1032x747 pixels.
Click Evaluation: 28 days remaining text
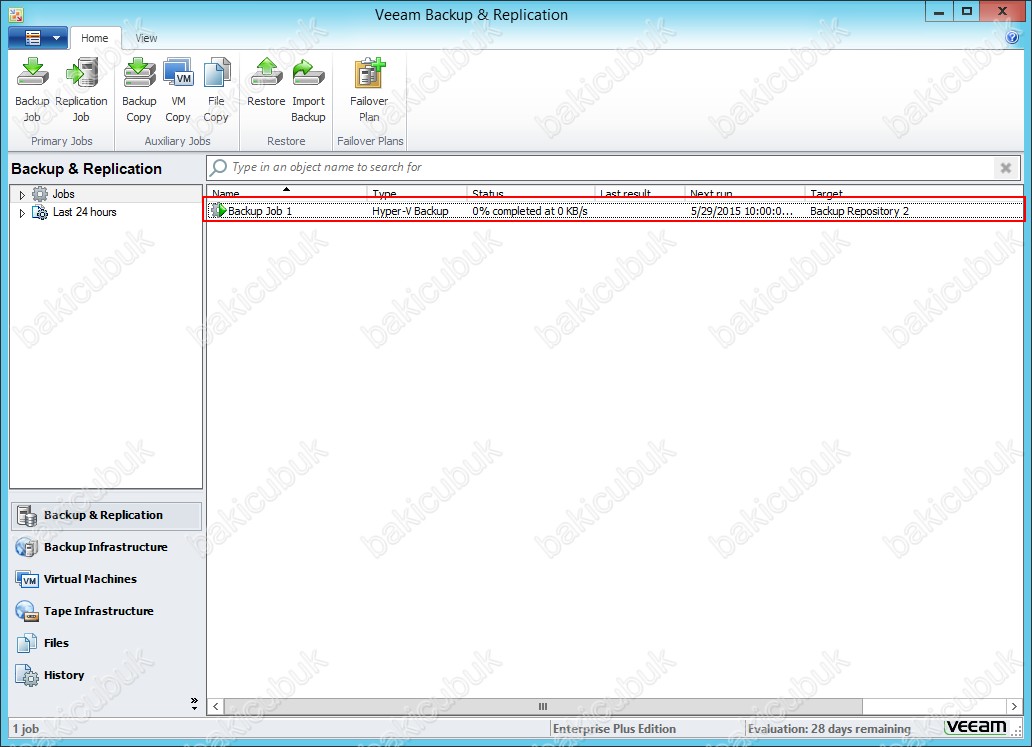coord(829,729)
